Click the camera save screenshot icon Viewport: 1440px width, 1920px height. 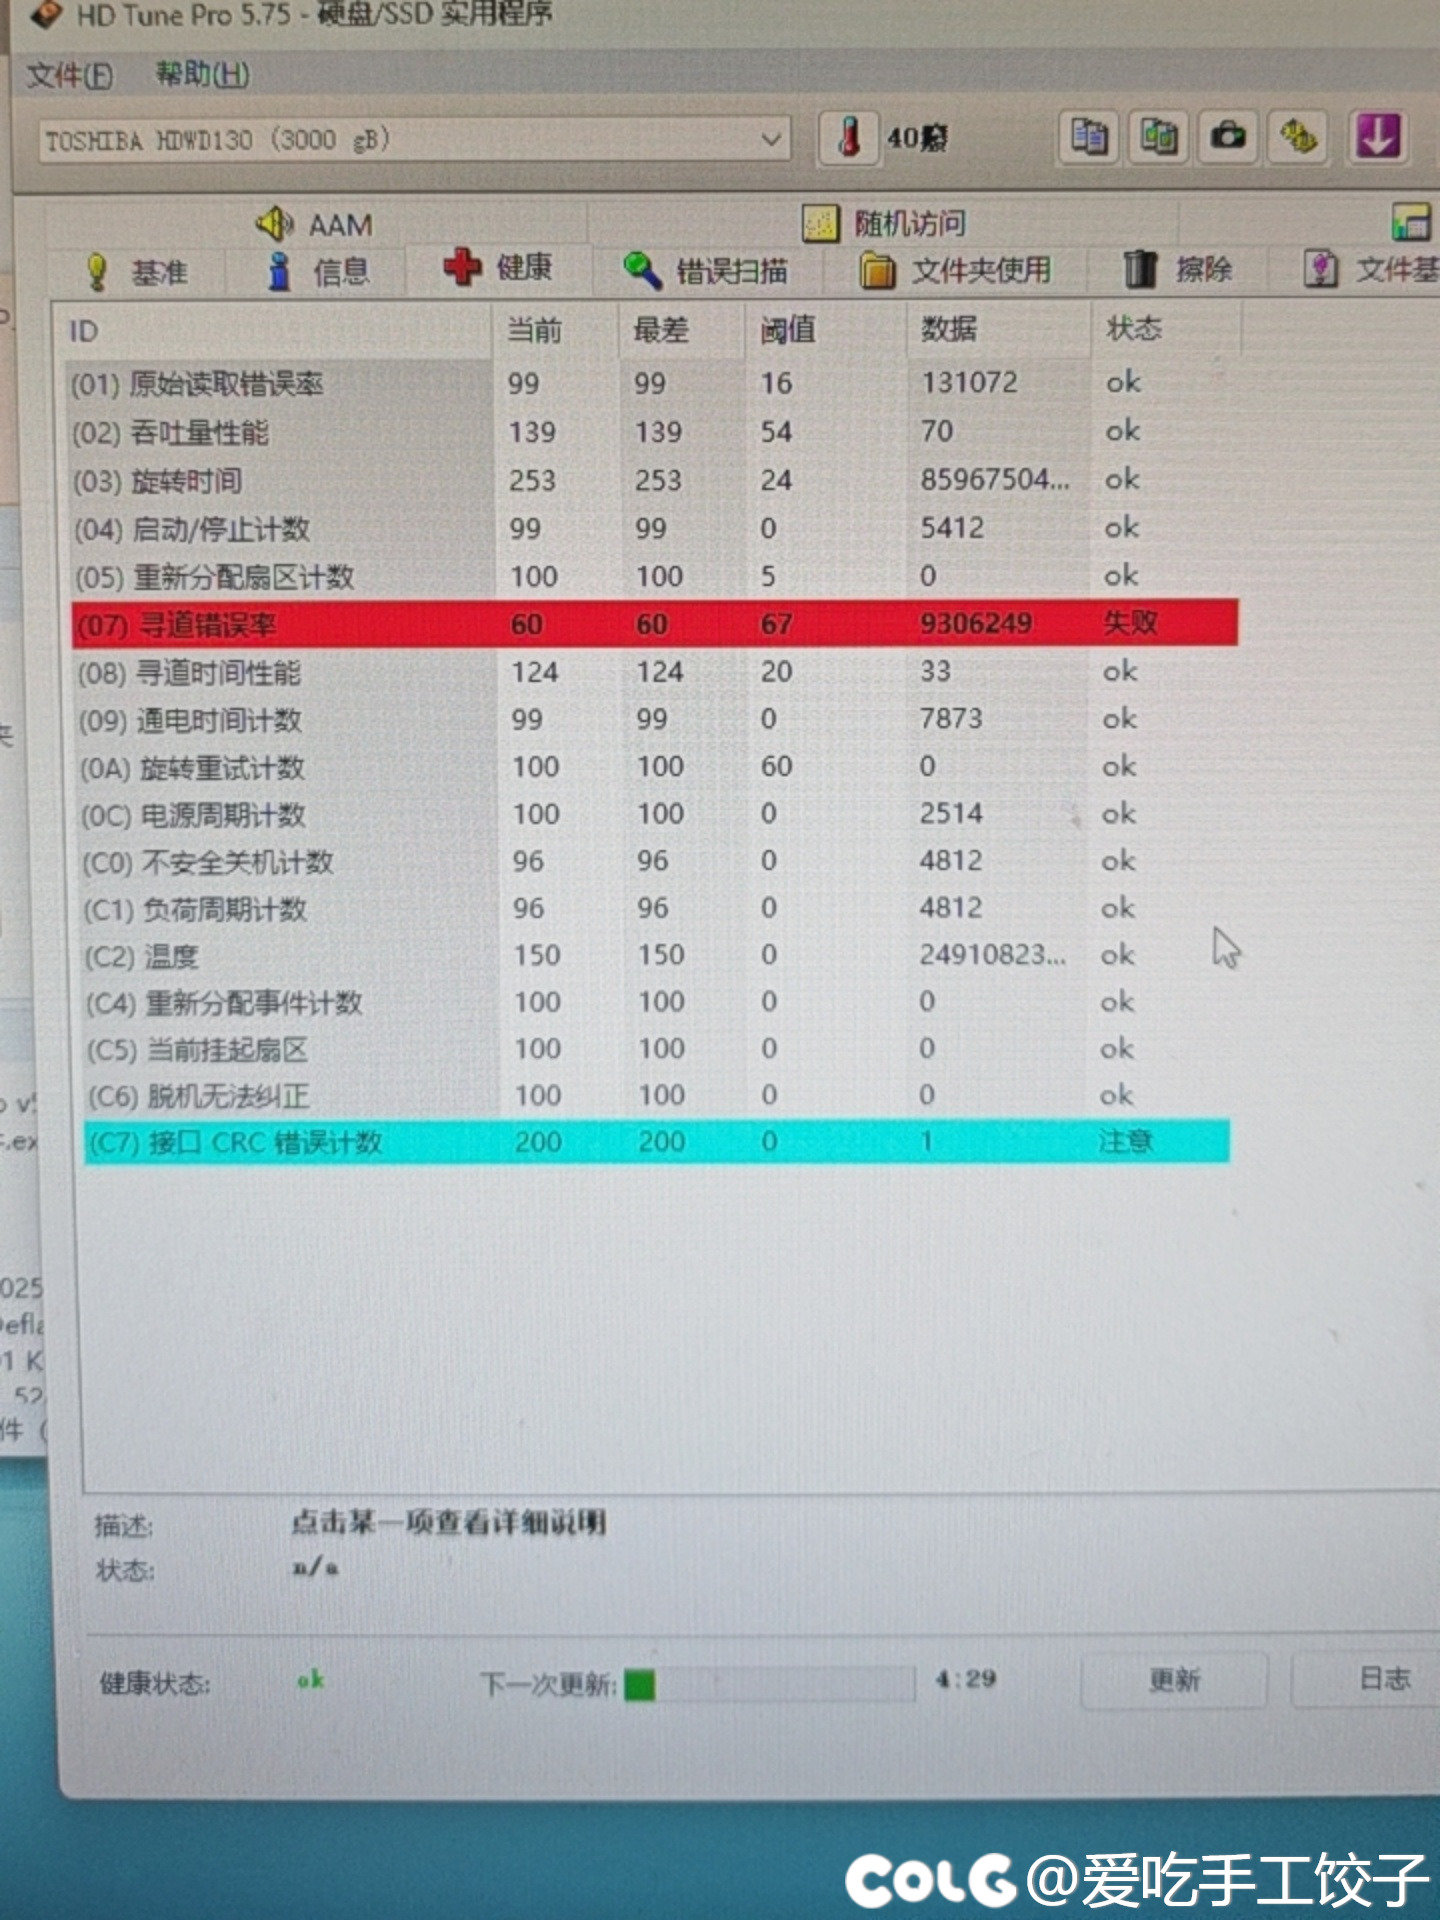click(1228, 136)
